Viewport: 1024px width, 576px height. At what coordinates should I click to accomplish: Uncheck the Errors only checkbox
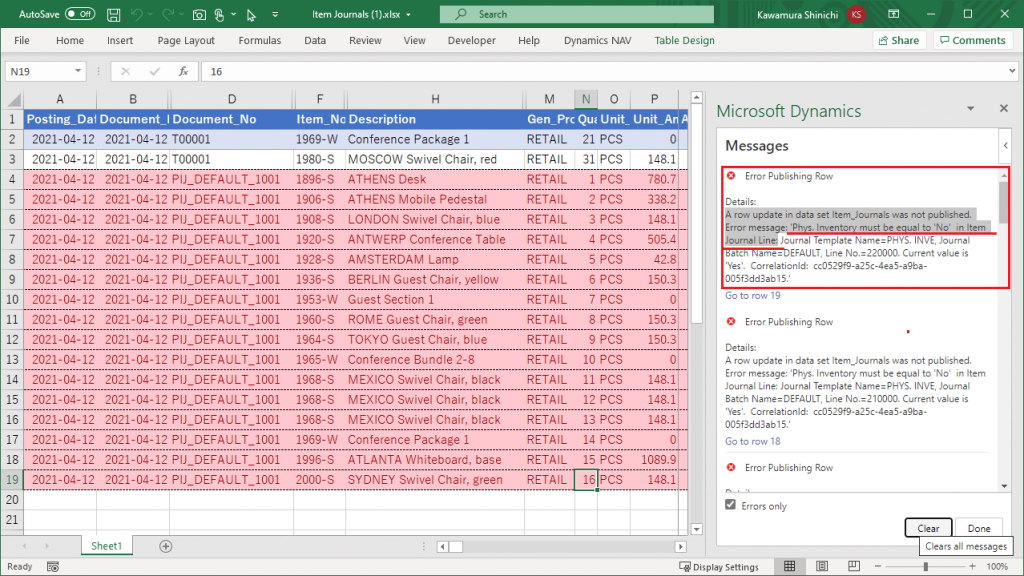click(730, 505)
